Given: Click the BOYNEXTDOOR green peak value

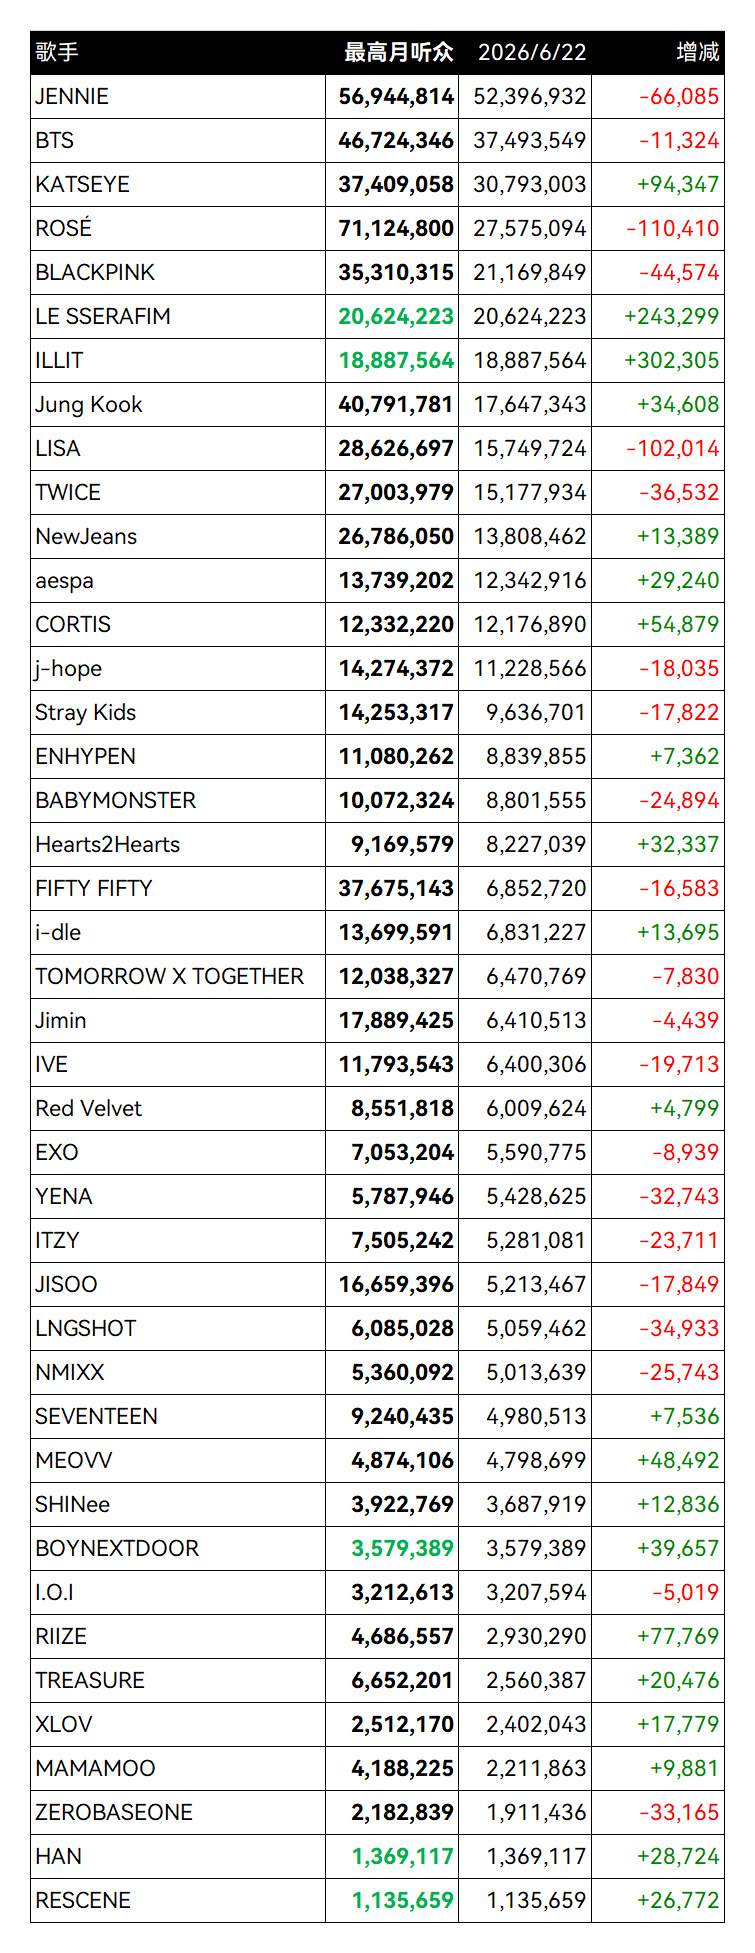Looking at the screenshot, I should pos(402,1548).
